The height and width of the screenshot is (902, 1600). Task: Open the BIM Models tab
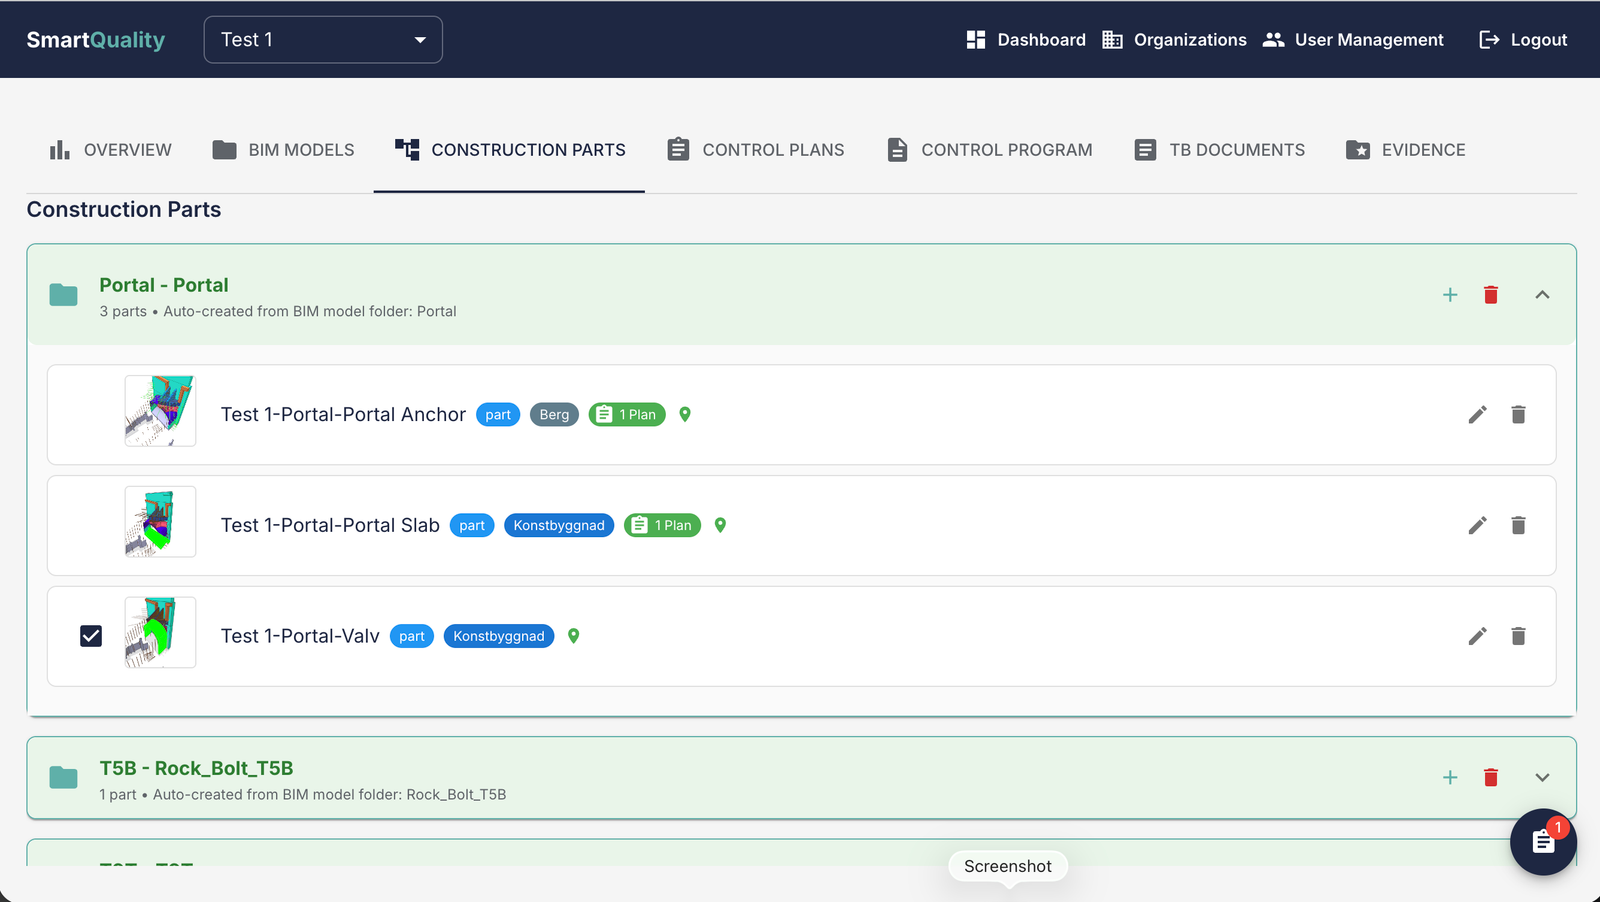[x=283, y=150]
